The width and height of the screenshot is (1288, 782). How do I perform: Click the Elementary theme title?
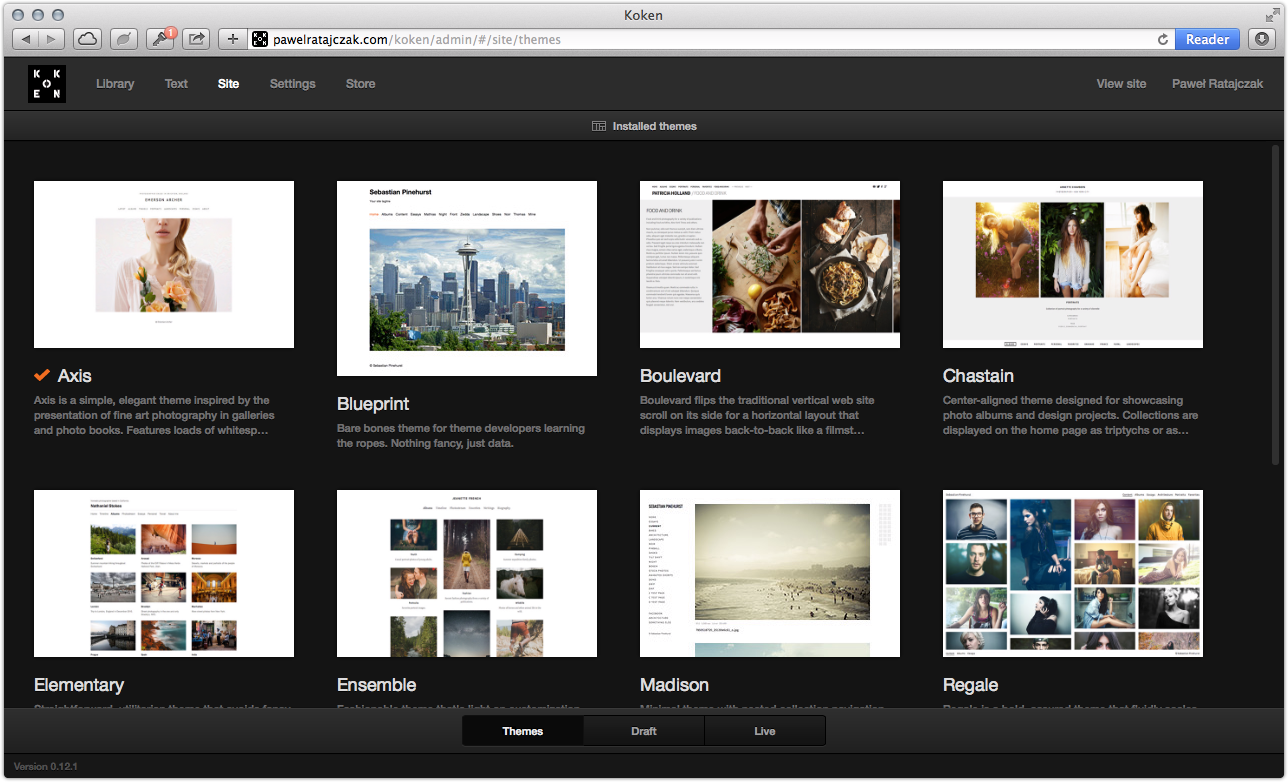(79, 685)
